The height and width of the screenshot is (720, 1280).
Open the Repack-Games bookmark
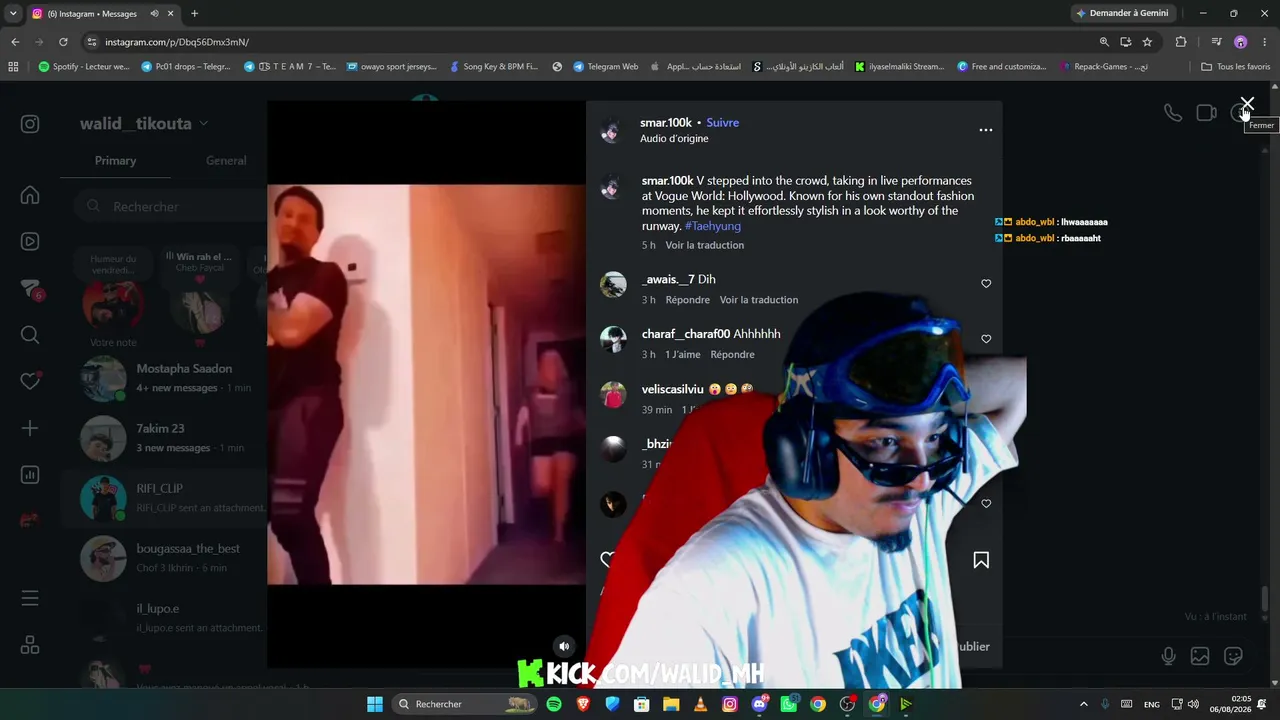1104,67
